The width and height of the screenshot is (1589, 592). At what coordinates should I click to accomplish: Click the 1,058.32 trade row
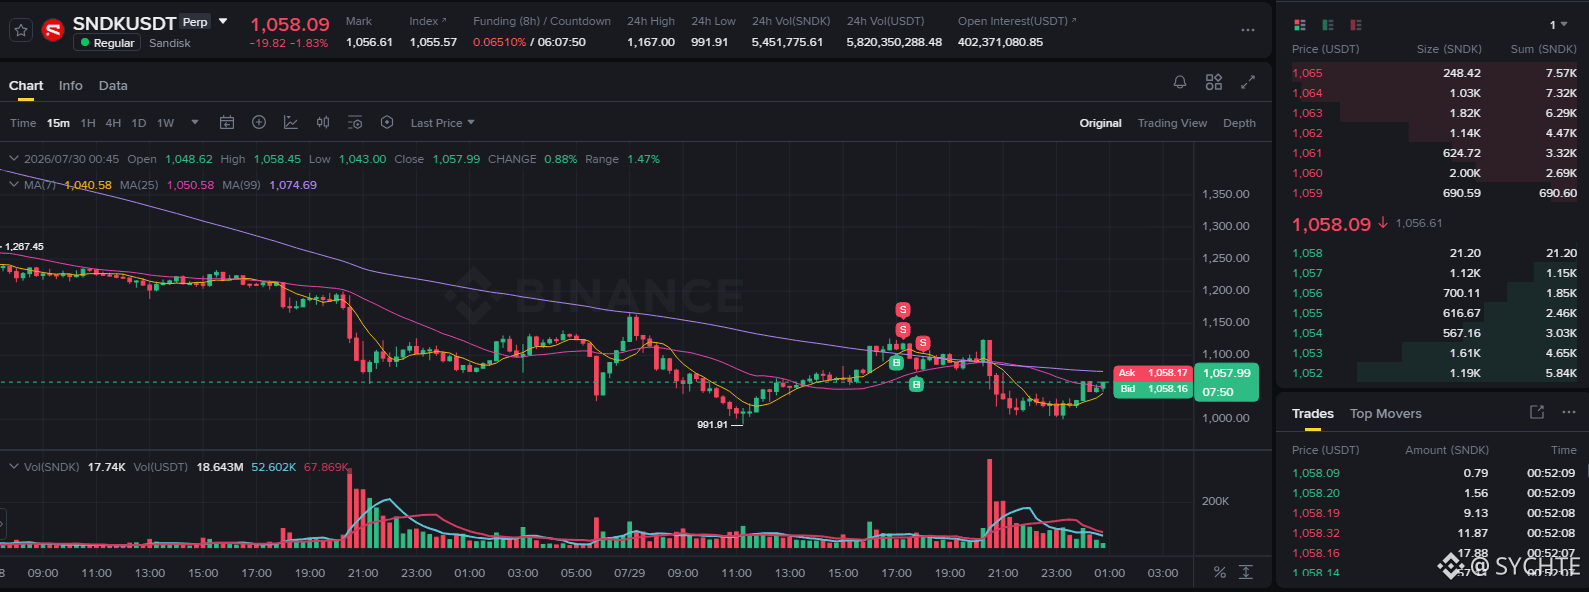1434,533
